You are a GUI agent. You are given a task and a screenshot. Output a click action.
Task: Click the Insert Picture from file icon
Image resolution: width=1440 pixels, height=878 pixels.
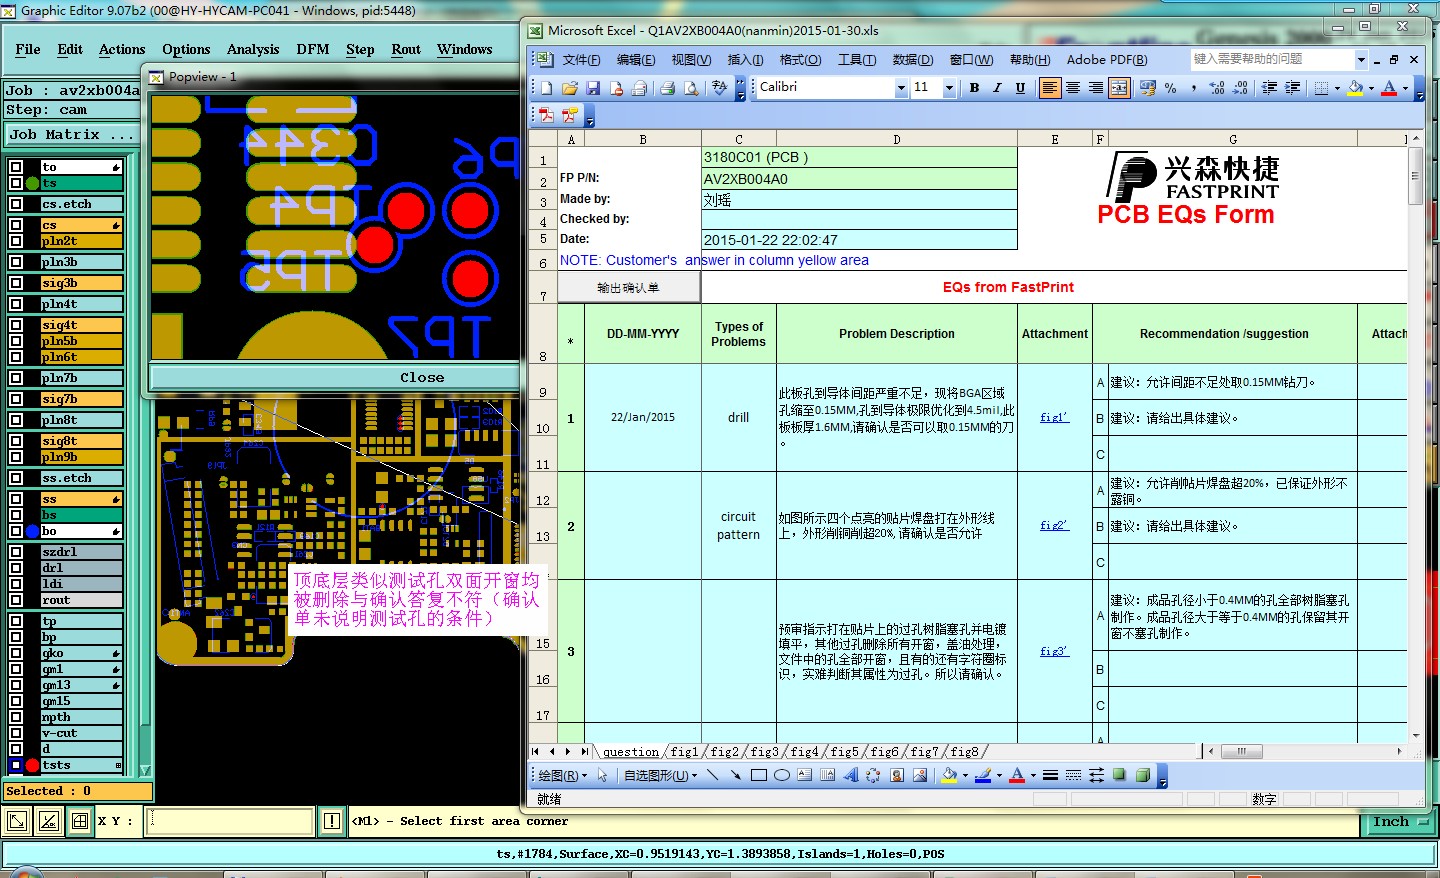[920, 775]
